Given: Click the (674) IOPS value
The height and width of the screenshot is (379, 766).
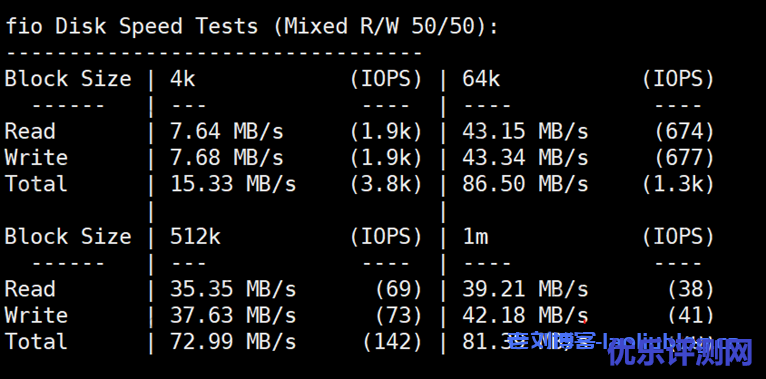Looking at the screenshot, I should pyautogui.click(x=684, y=131).
